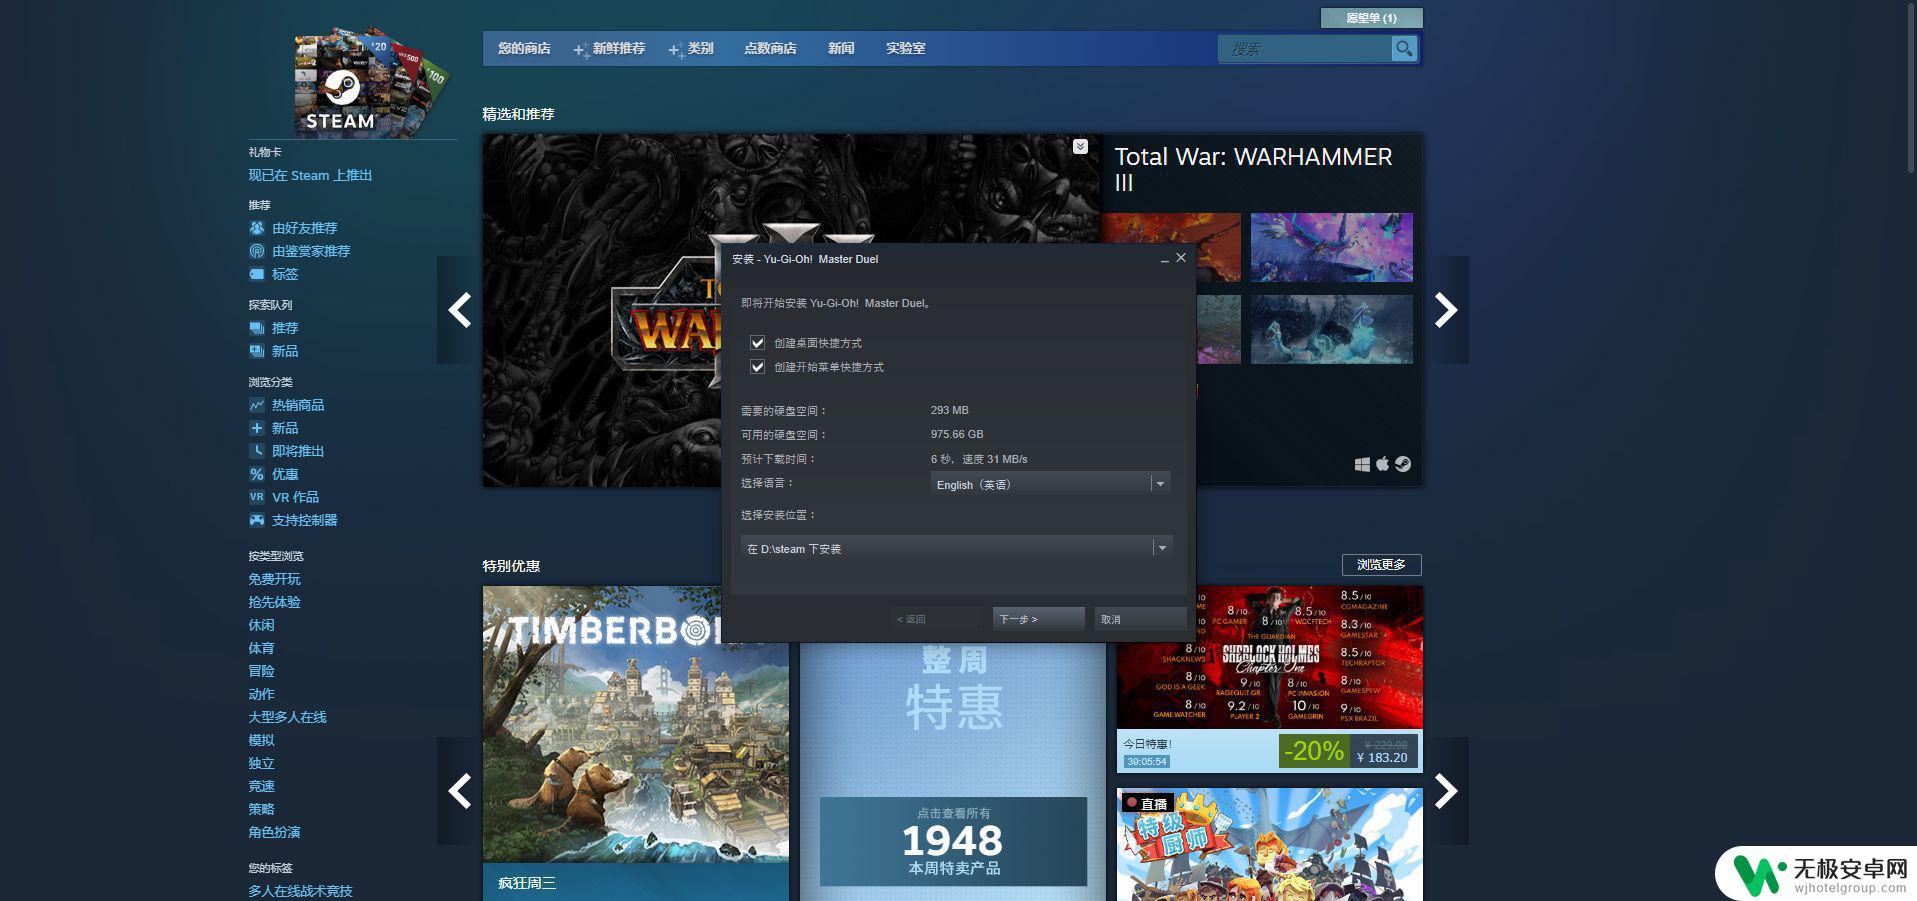The height and width of the screenshot is (901, 1917).
Task: Open the Steam gift card logo image
Action: point(370,82)
